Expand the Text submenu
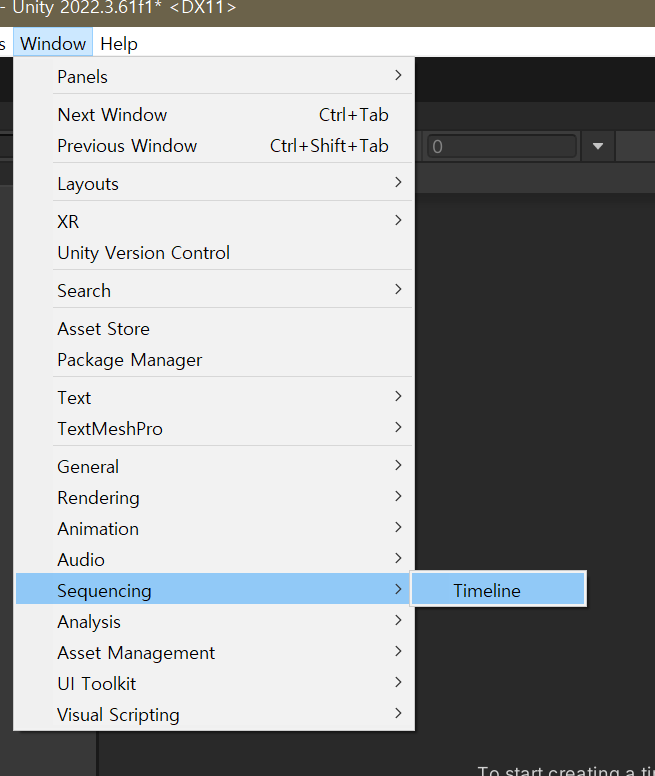 click(214, 397)
